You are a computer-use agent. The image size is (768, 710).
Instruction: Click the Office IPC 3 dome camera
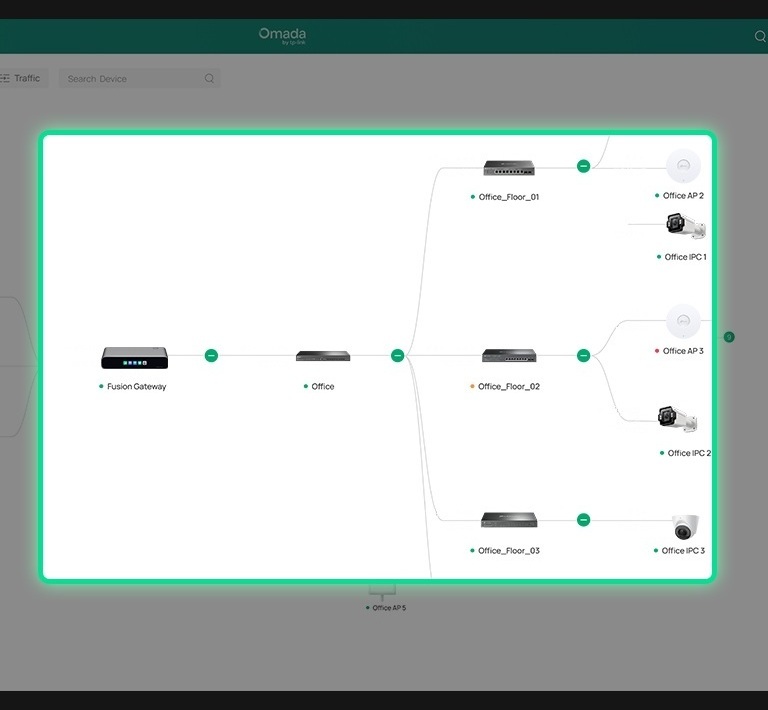point(685,527)
